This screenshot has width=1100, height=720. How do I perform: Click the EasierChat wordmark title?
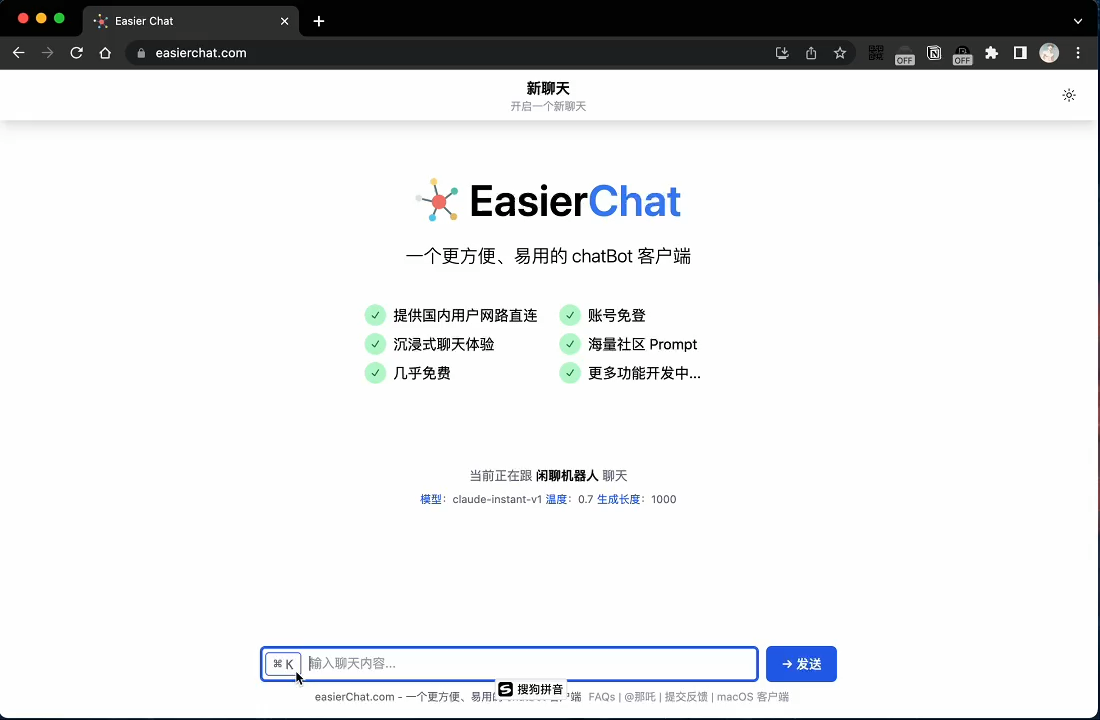[x=575, y=201]
